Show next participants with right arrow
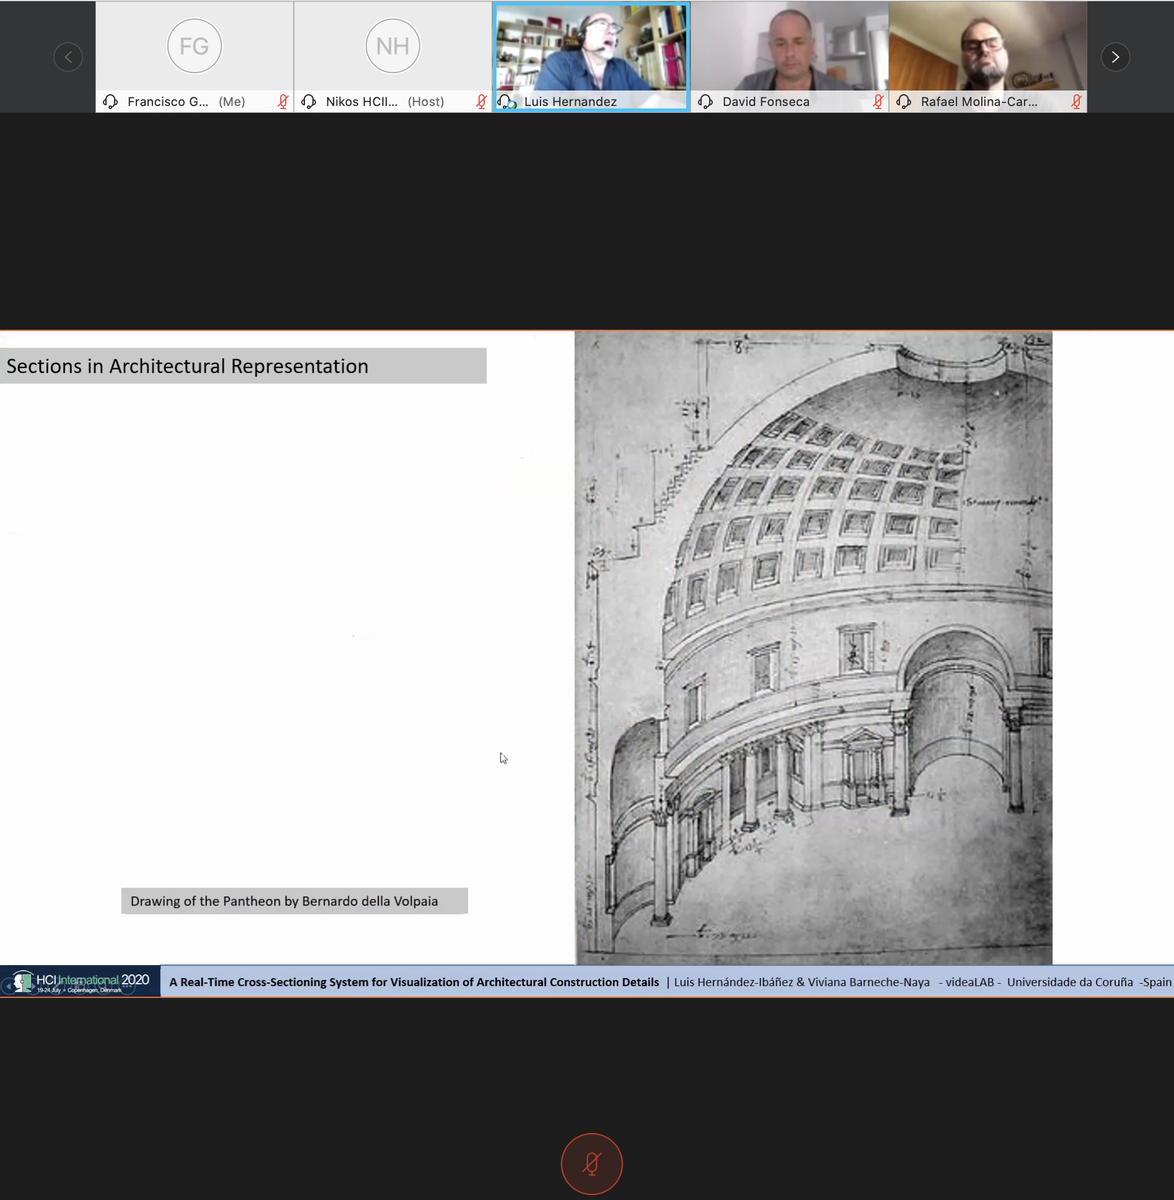Viewport: 1174px width, 1200px height. (1115, 57)
